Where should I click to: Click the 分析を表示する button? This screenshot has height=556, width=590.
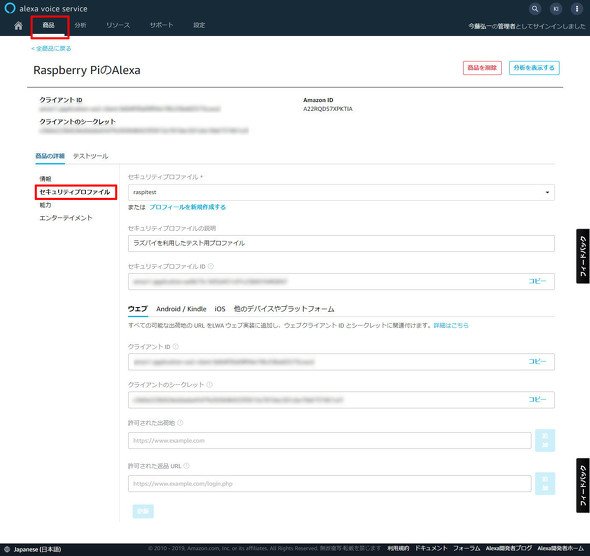(x=534, y=68)
